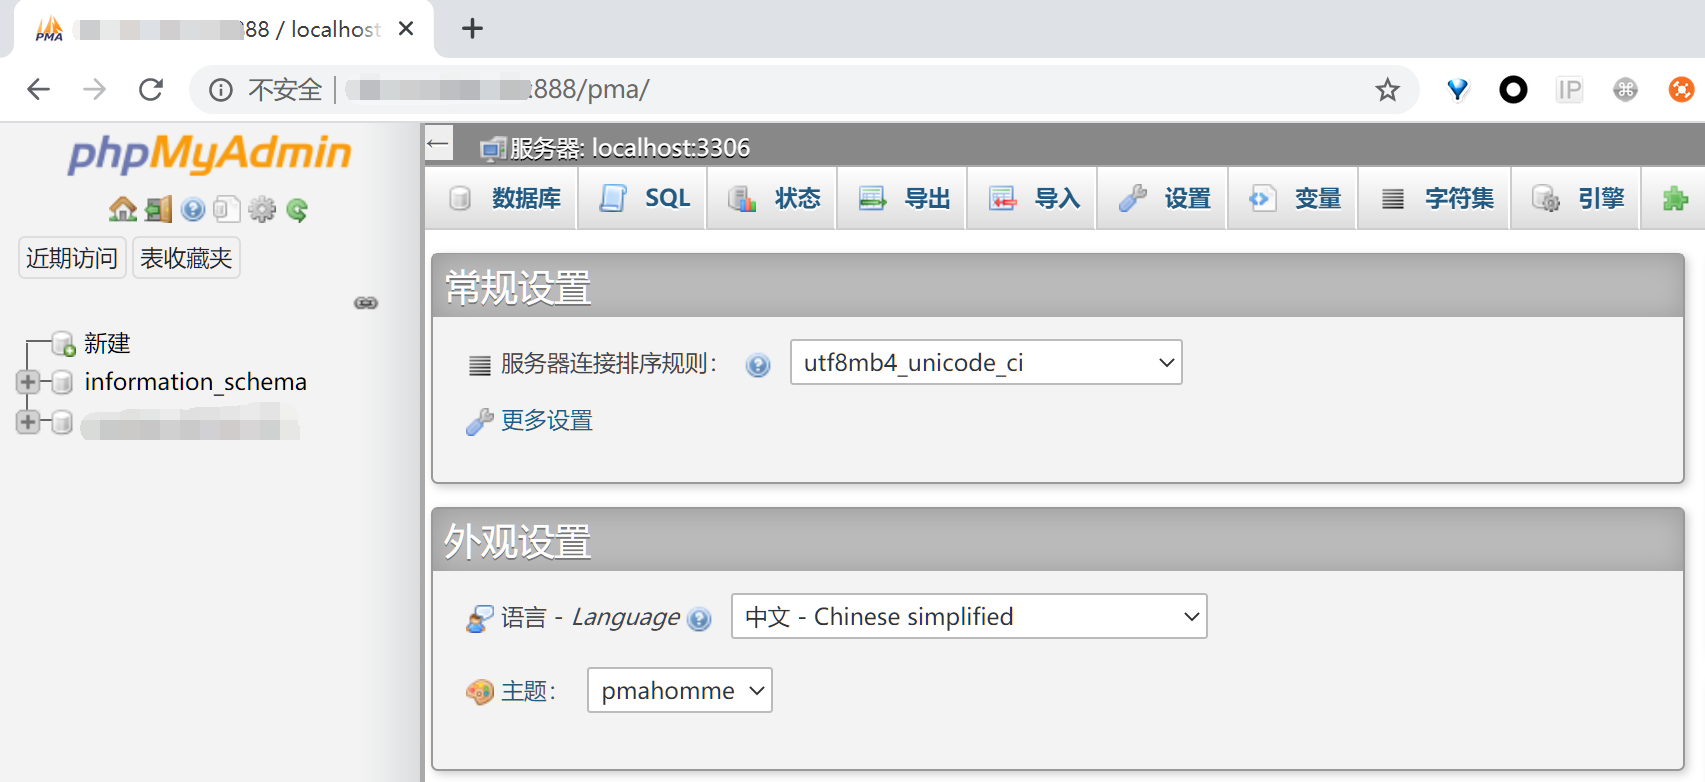
Task: Bookmark this page with the star icon
Action: (1387, 90)
